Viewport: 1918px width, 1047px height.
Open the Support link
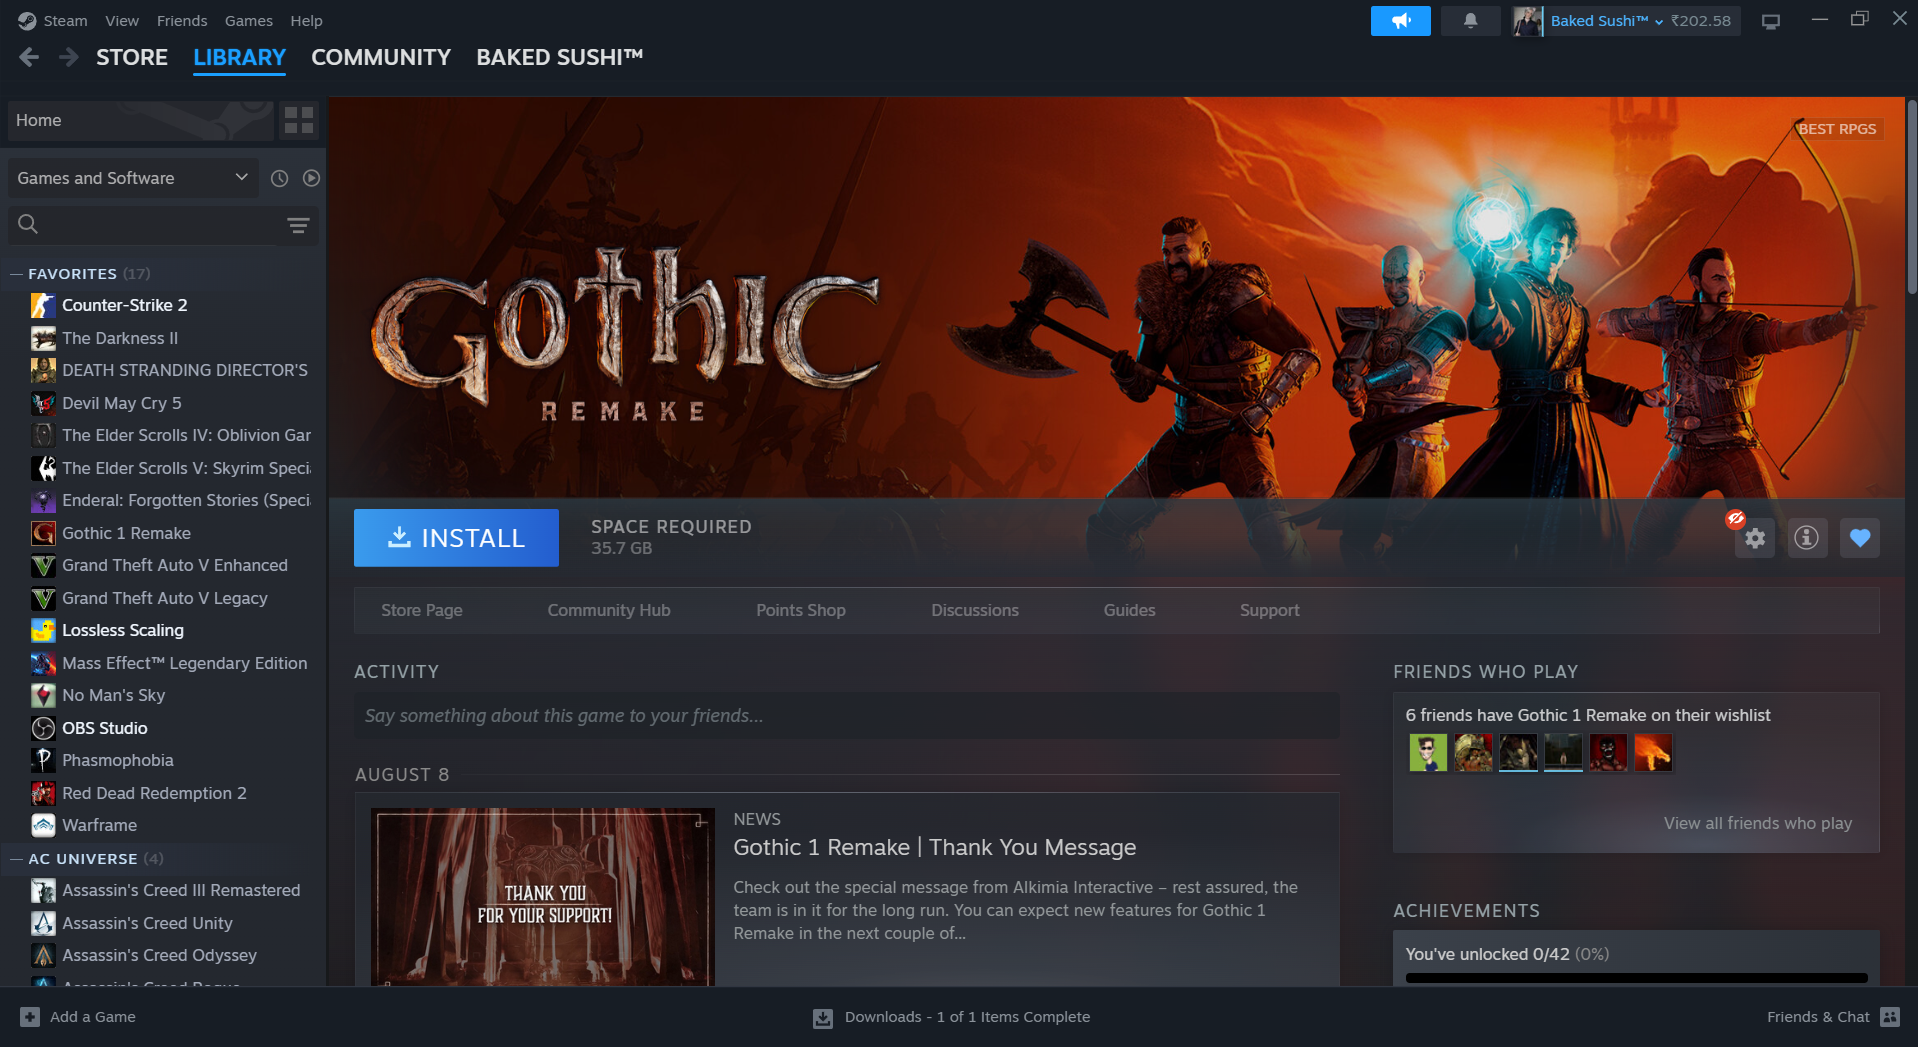point(1270,610)
